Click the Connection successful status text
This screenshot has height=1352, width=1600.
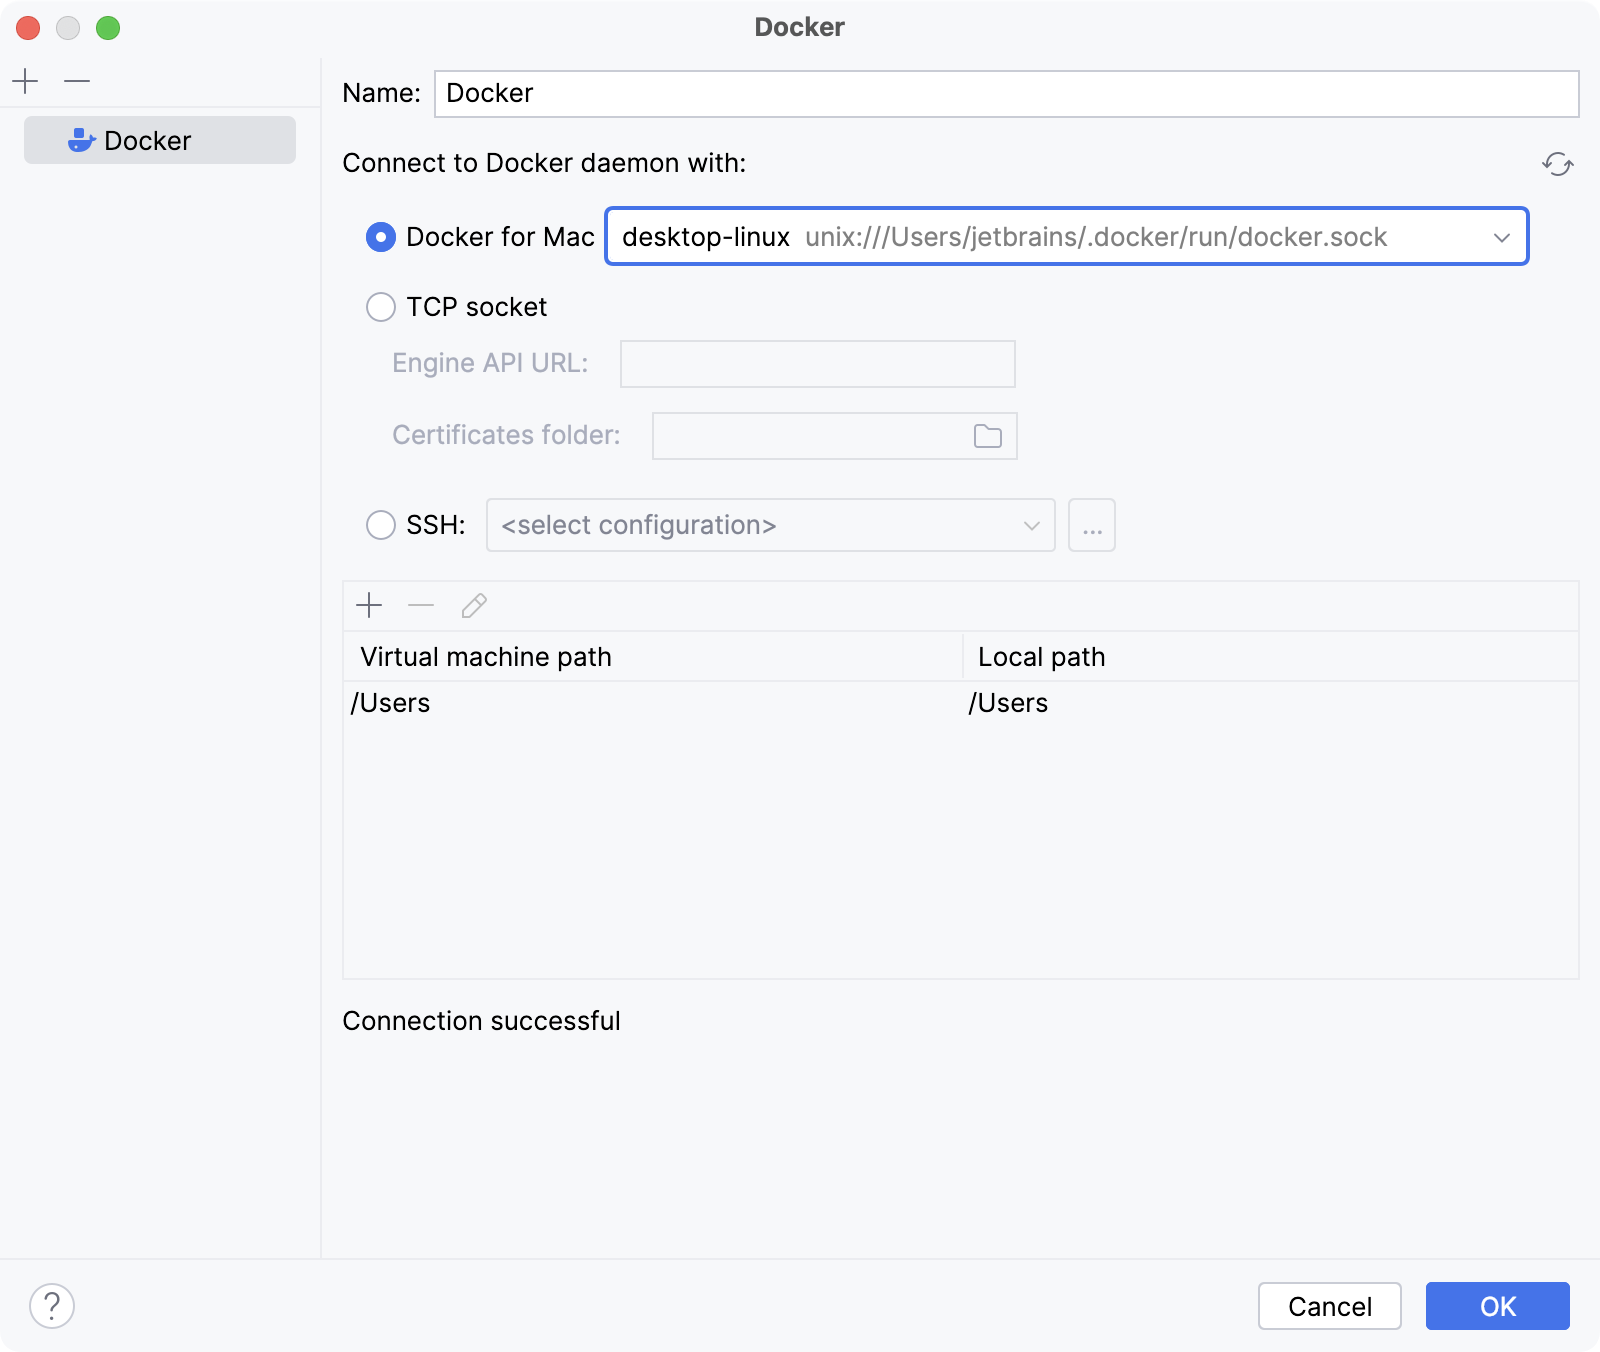[x=481, y=1021]
